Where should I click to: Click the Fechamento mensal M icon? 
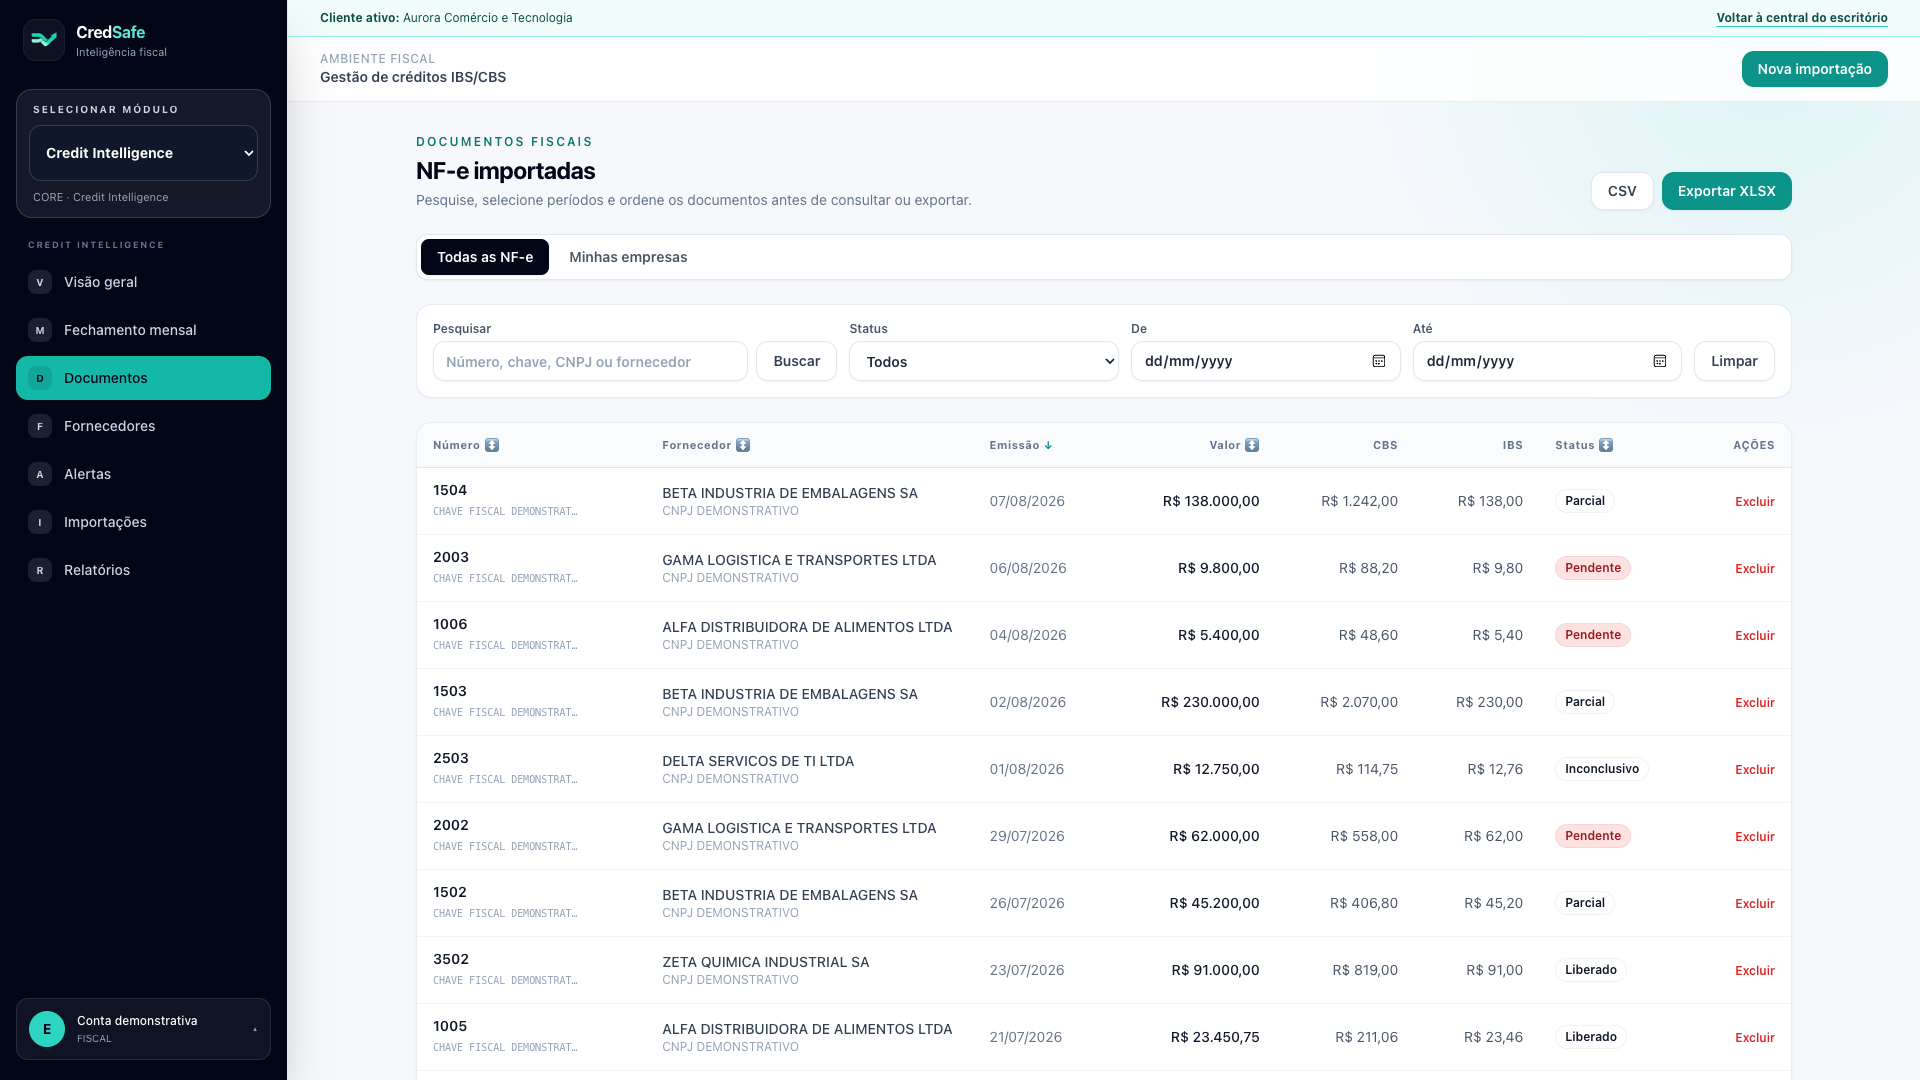point(40,330)
